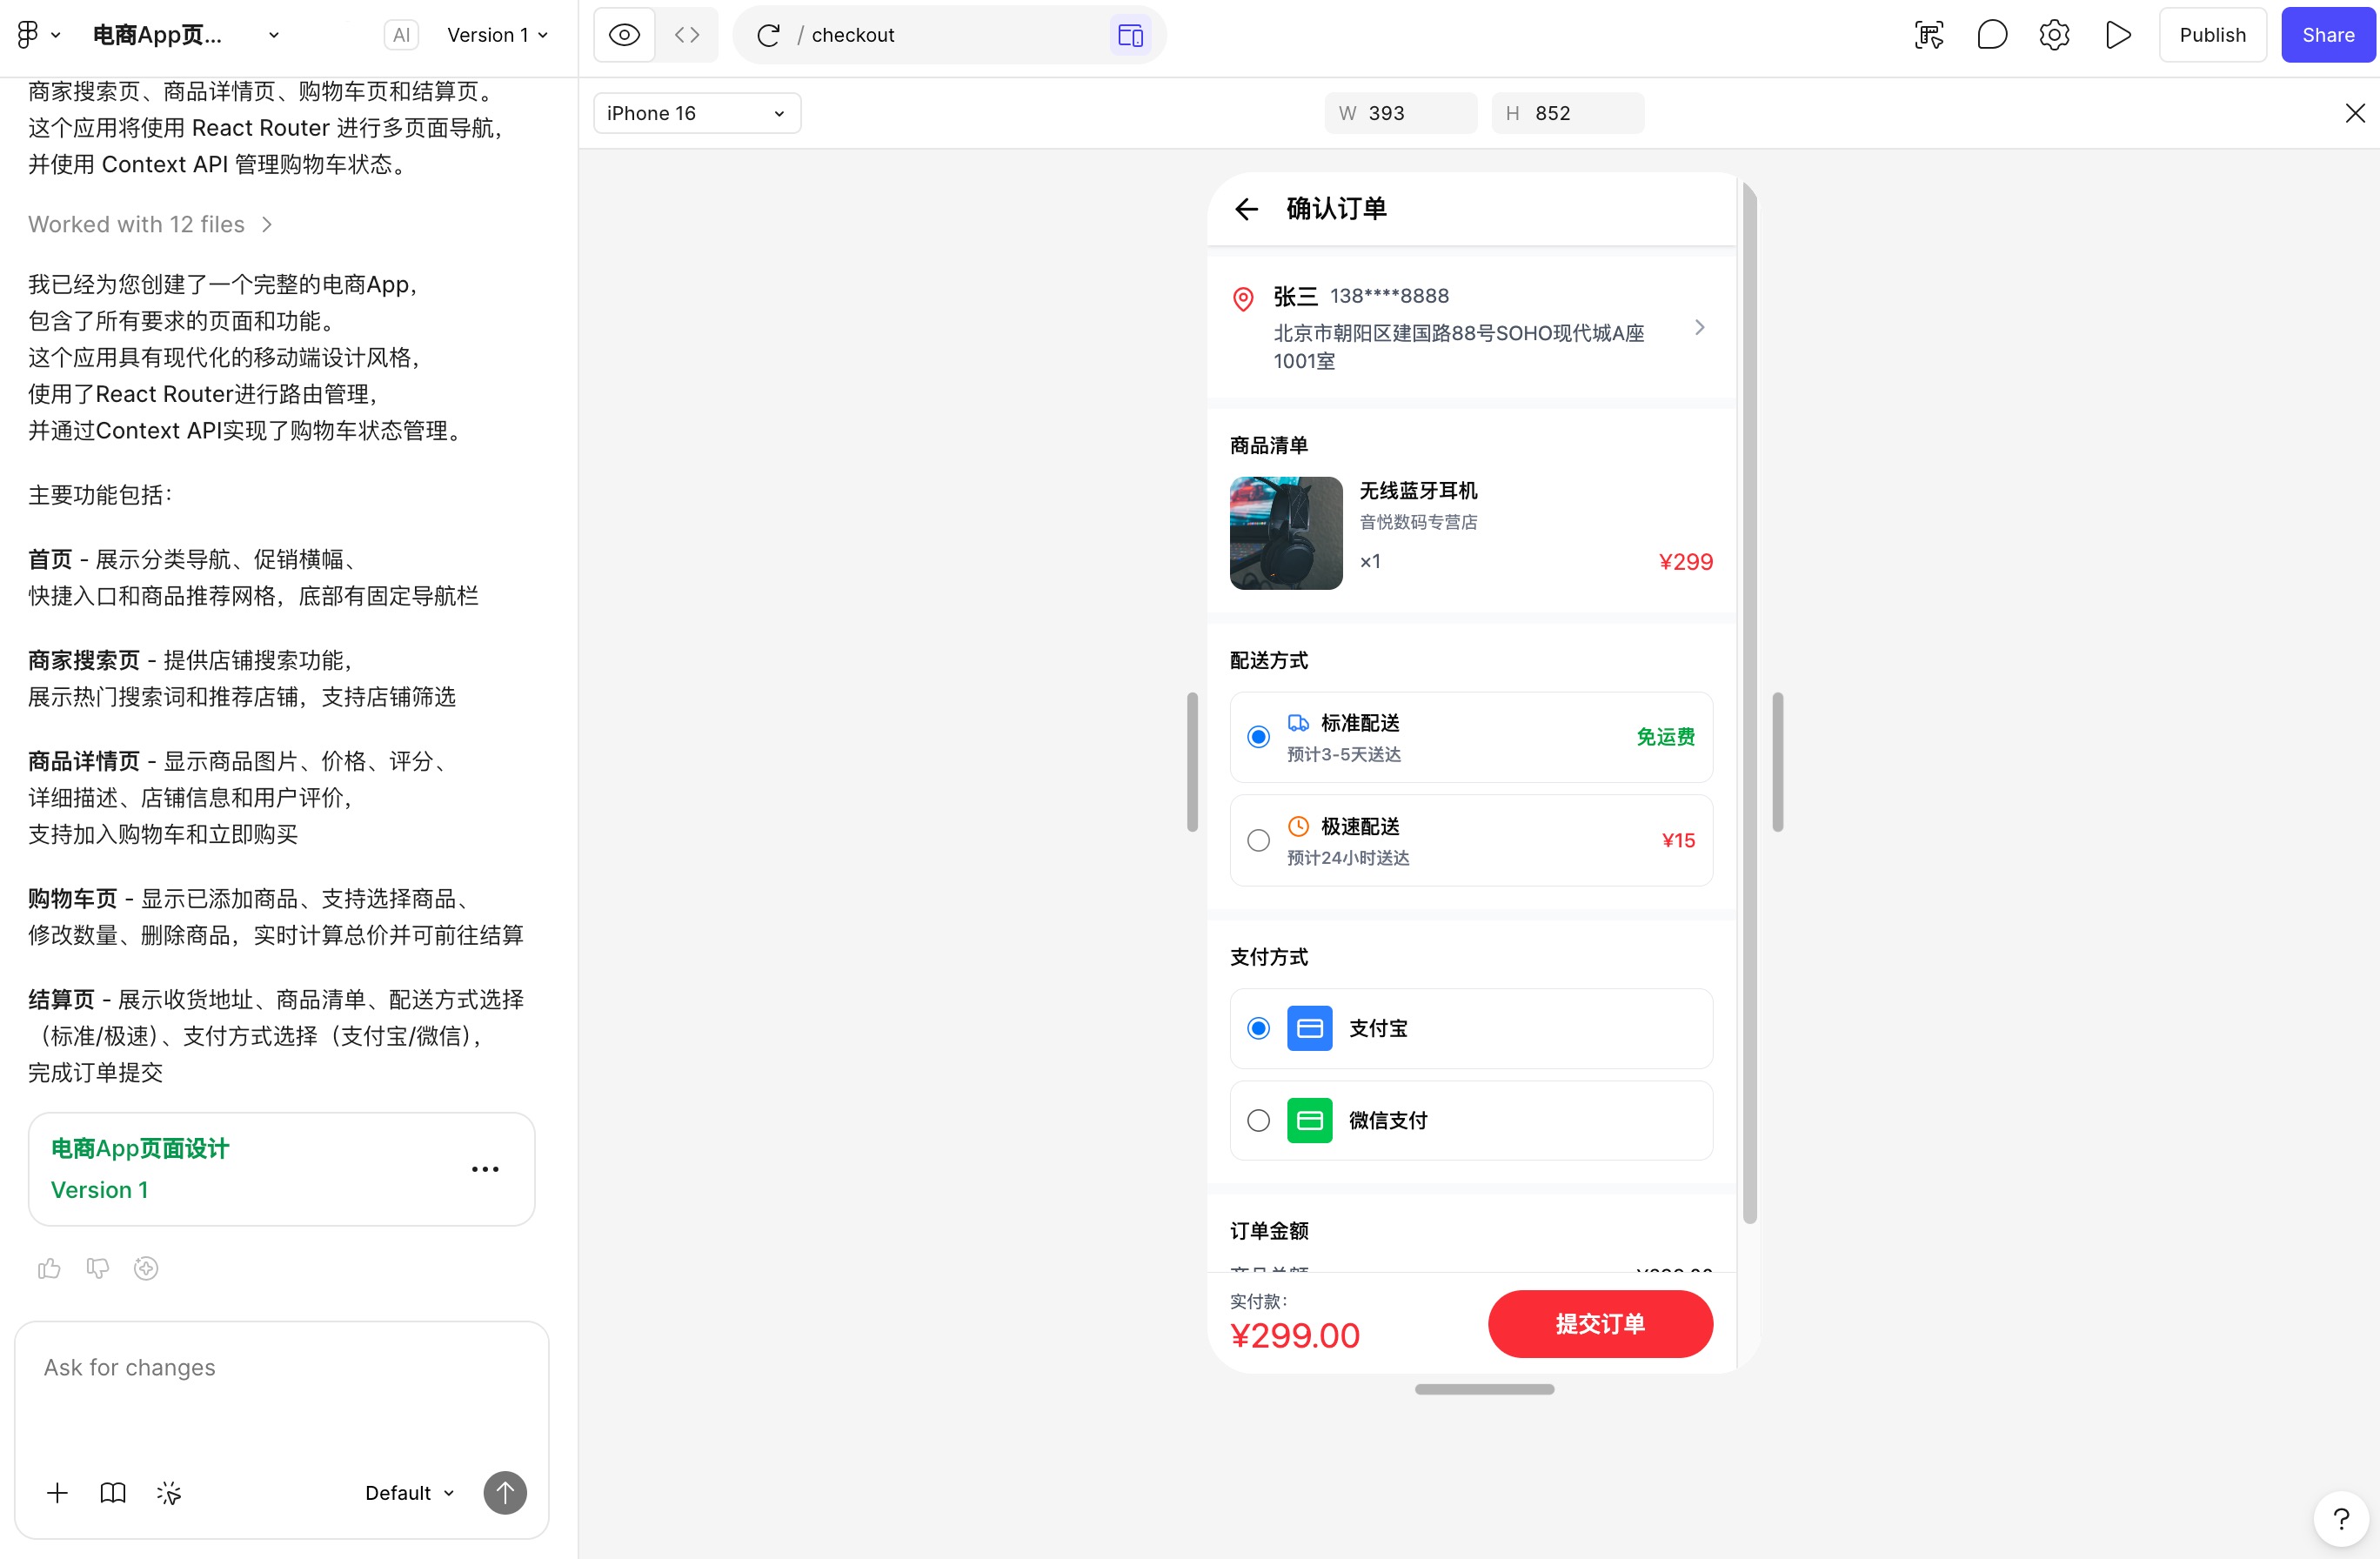Open the Default model dropdown
2380x1559 pixels.
[x=409, y=1493]
